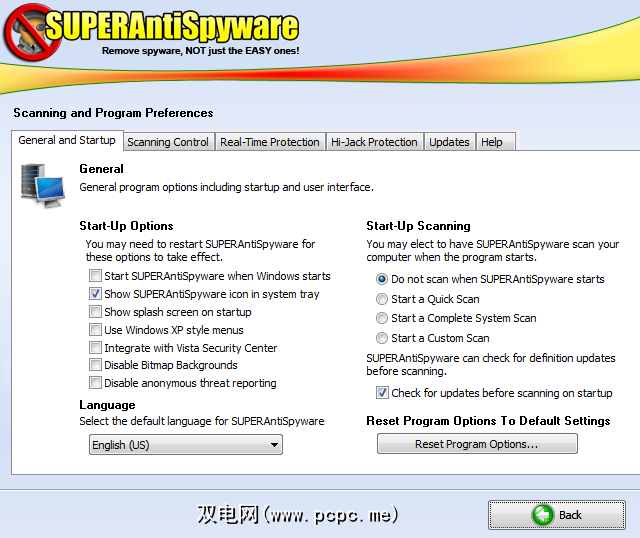Check Integrate with Vista Security Center
The height and width of the screenshot is (538, 640).
tap(95, 347)
